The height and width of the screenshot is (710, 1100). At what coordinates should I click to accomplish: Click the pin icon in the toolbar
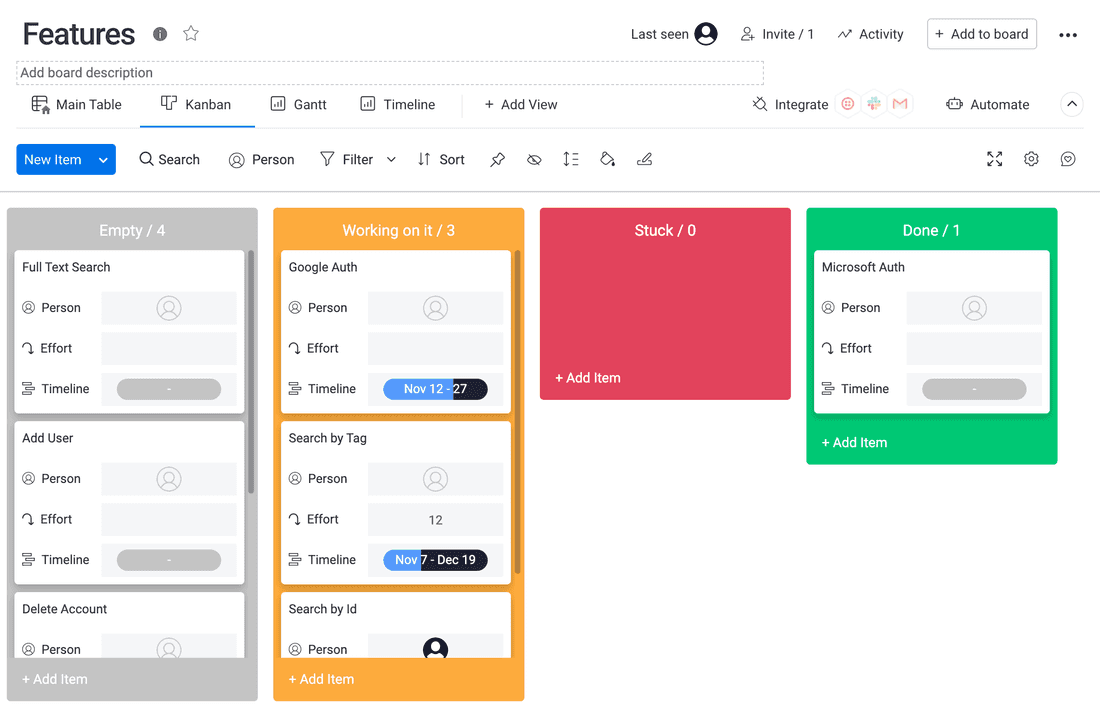click(x=497, y=159)
